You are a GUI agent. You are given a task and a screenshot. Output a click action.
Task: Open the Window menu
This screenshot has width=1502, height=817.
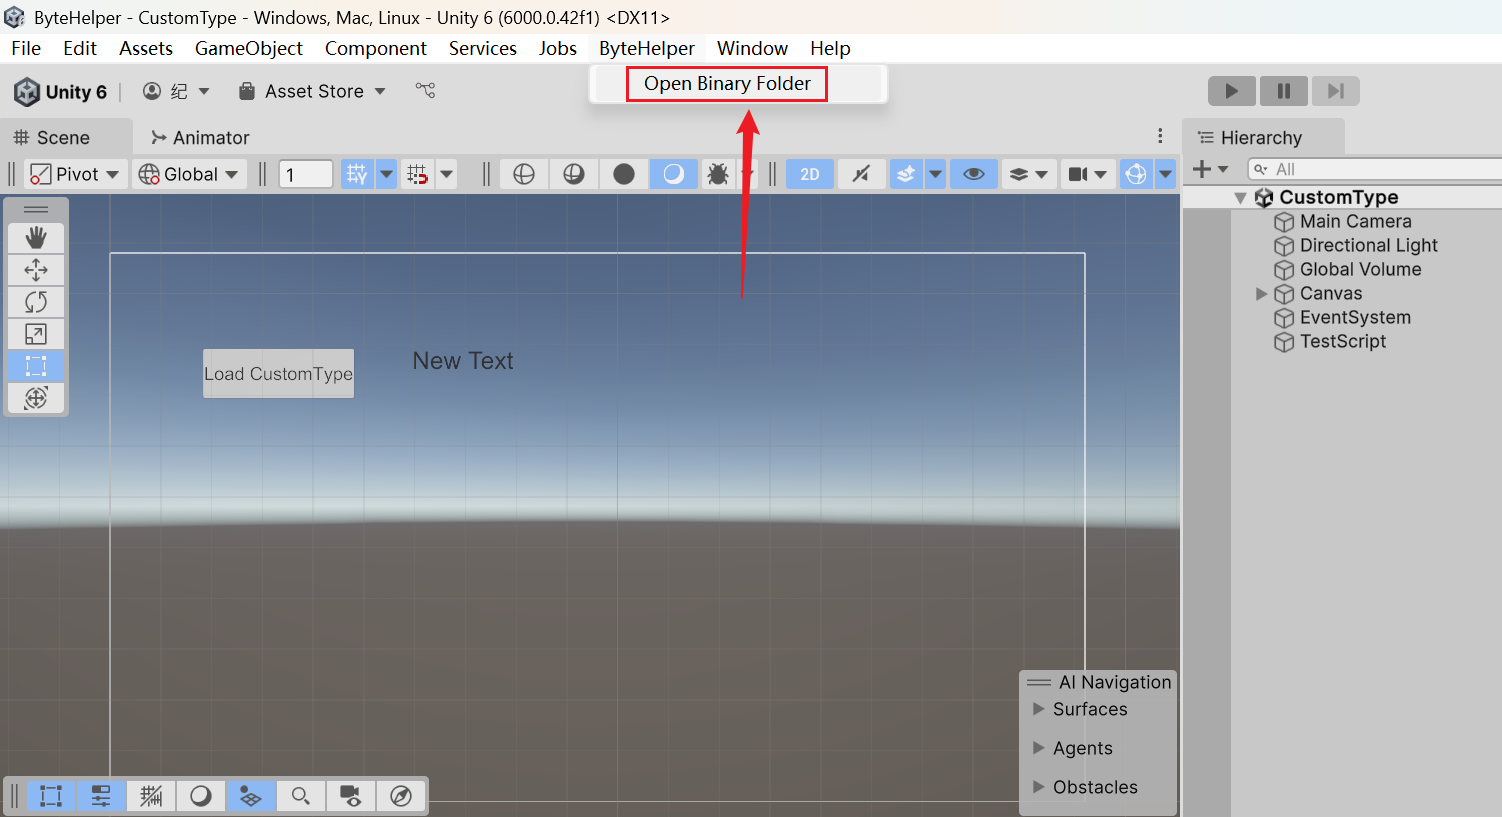752,48
